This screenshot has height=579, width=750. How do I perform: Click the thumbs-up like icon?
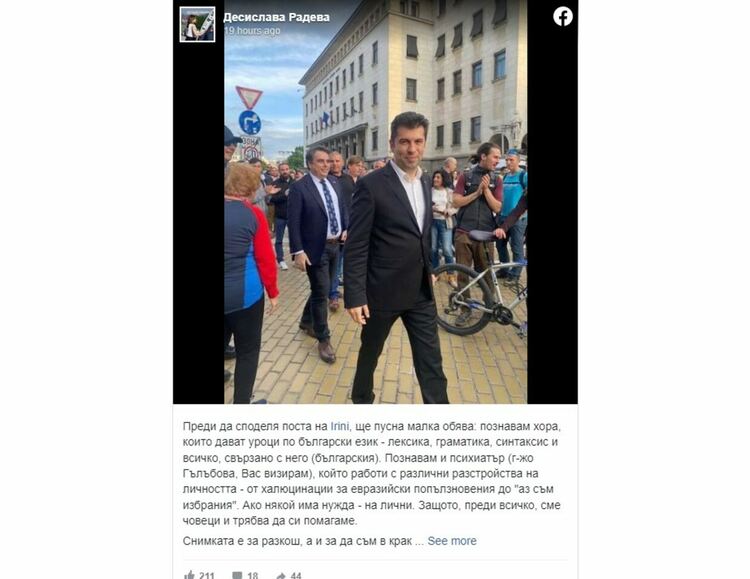pos(189,575)
